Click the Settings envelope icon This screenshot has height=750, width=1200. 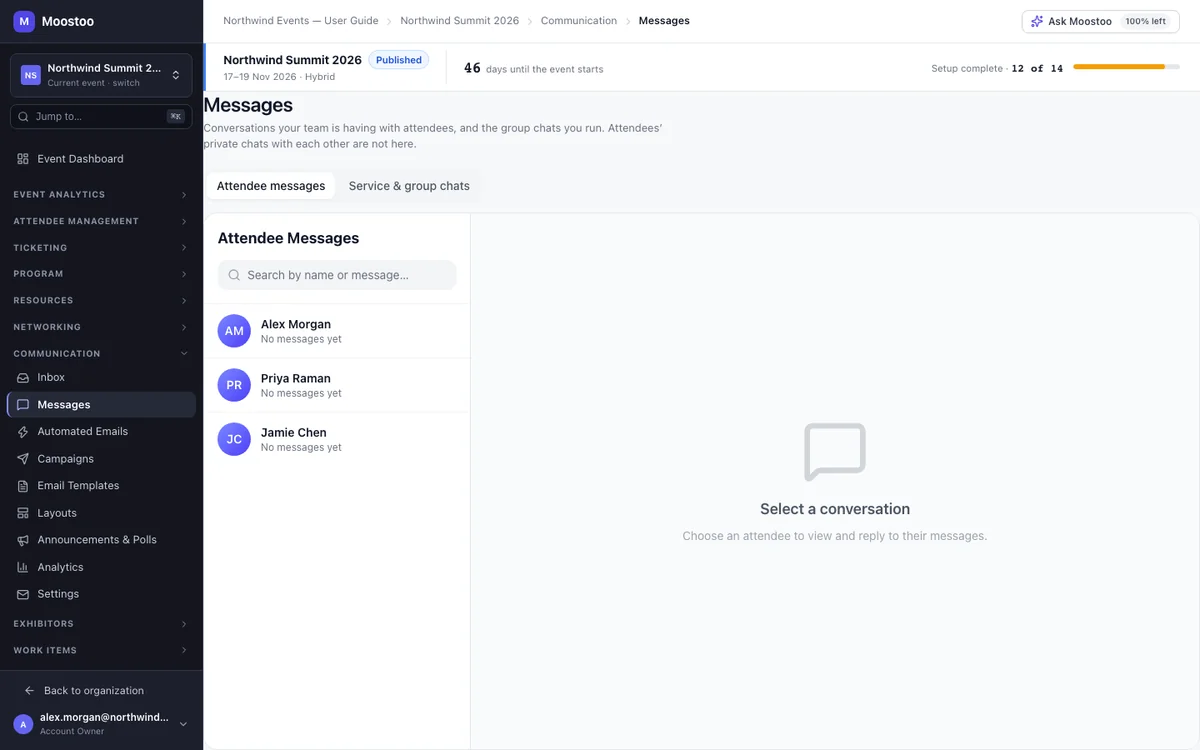pos(23,594)
